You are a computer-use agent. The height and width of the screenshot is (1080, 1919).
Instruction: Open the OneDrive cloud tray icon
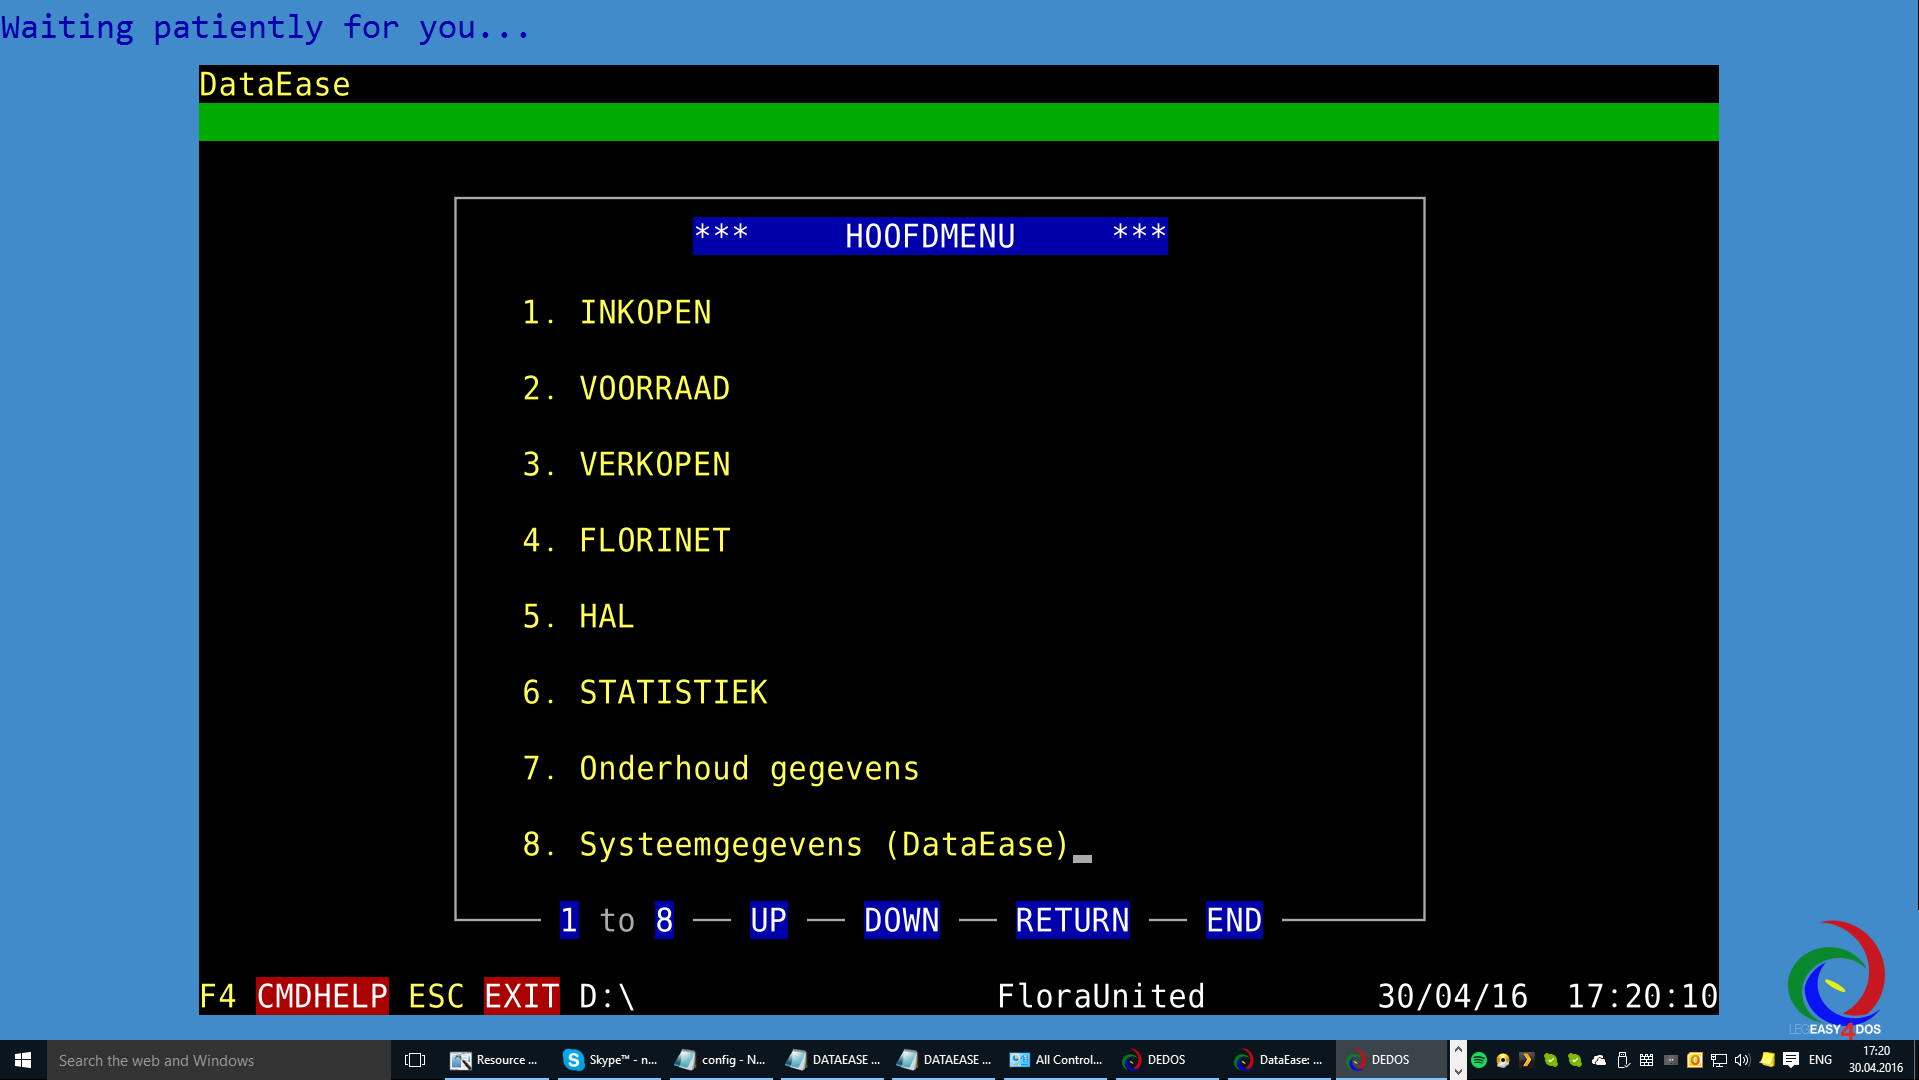[1599, 1060]
